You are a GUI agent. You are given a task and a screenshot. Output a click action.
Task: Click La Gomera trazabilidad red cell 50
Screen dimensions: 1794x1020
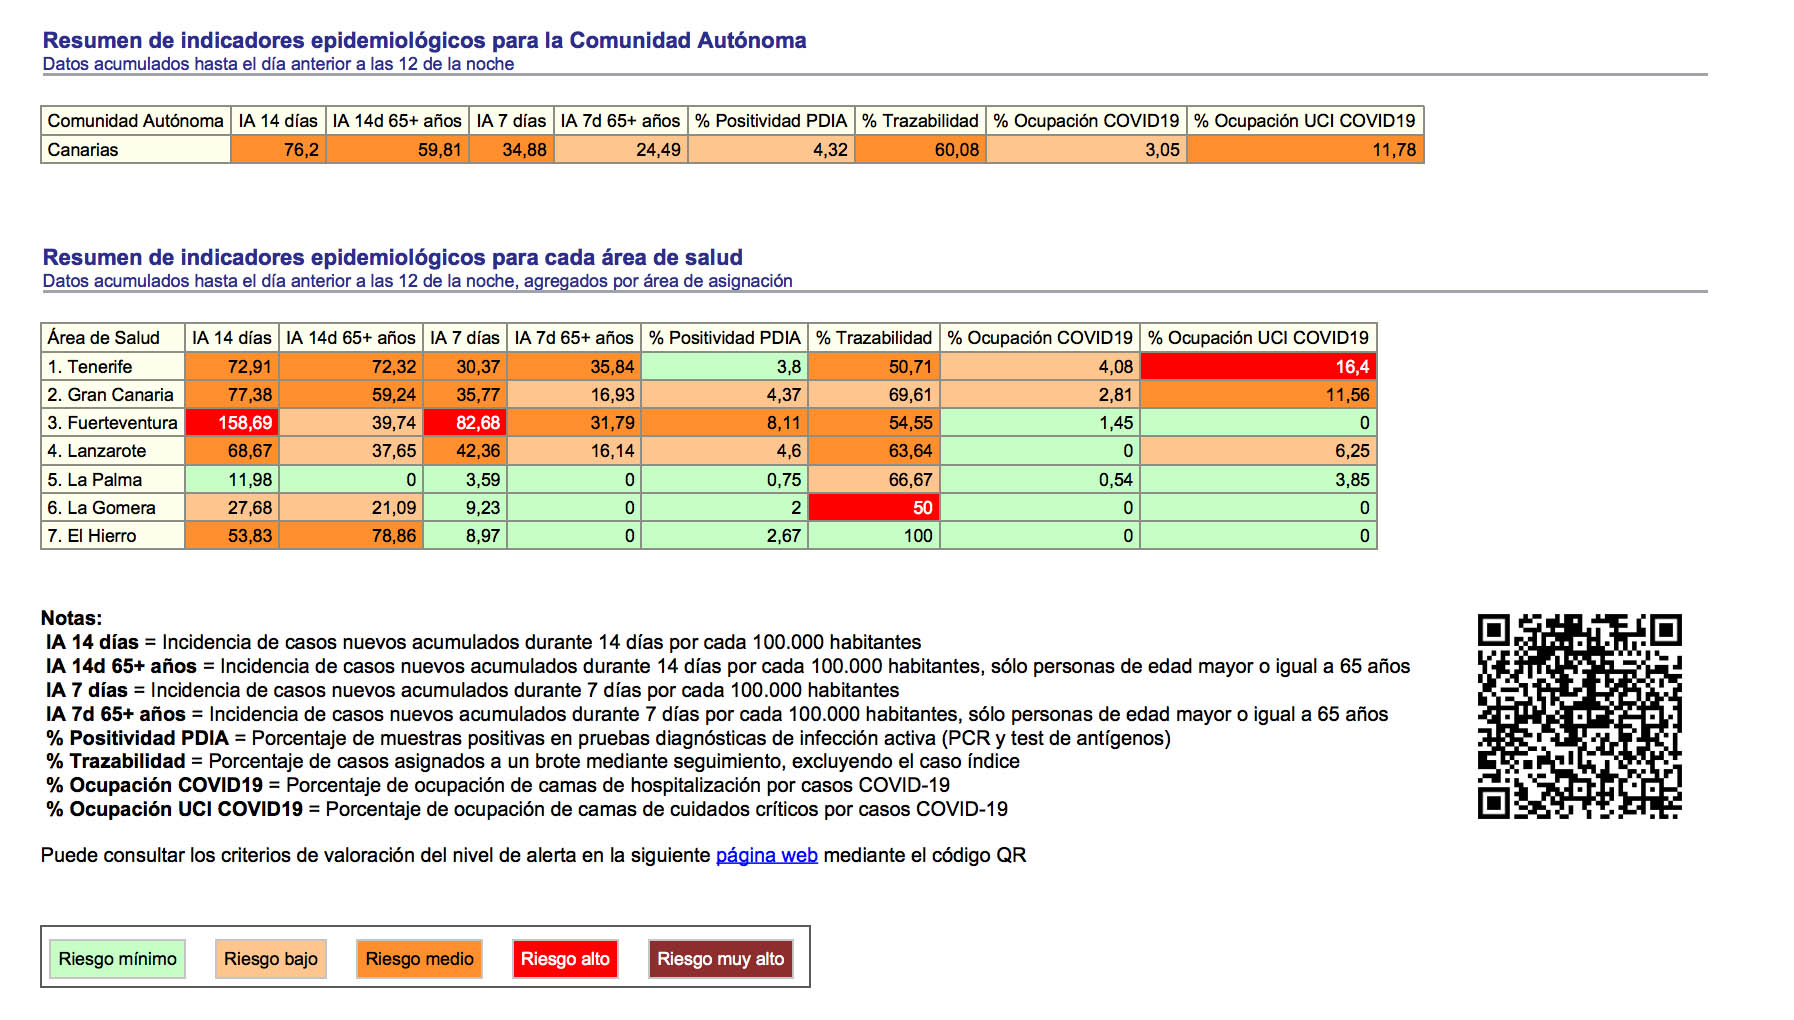(874, 508)
